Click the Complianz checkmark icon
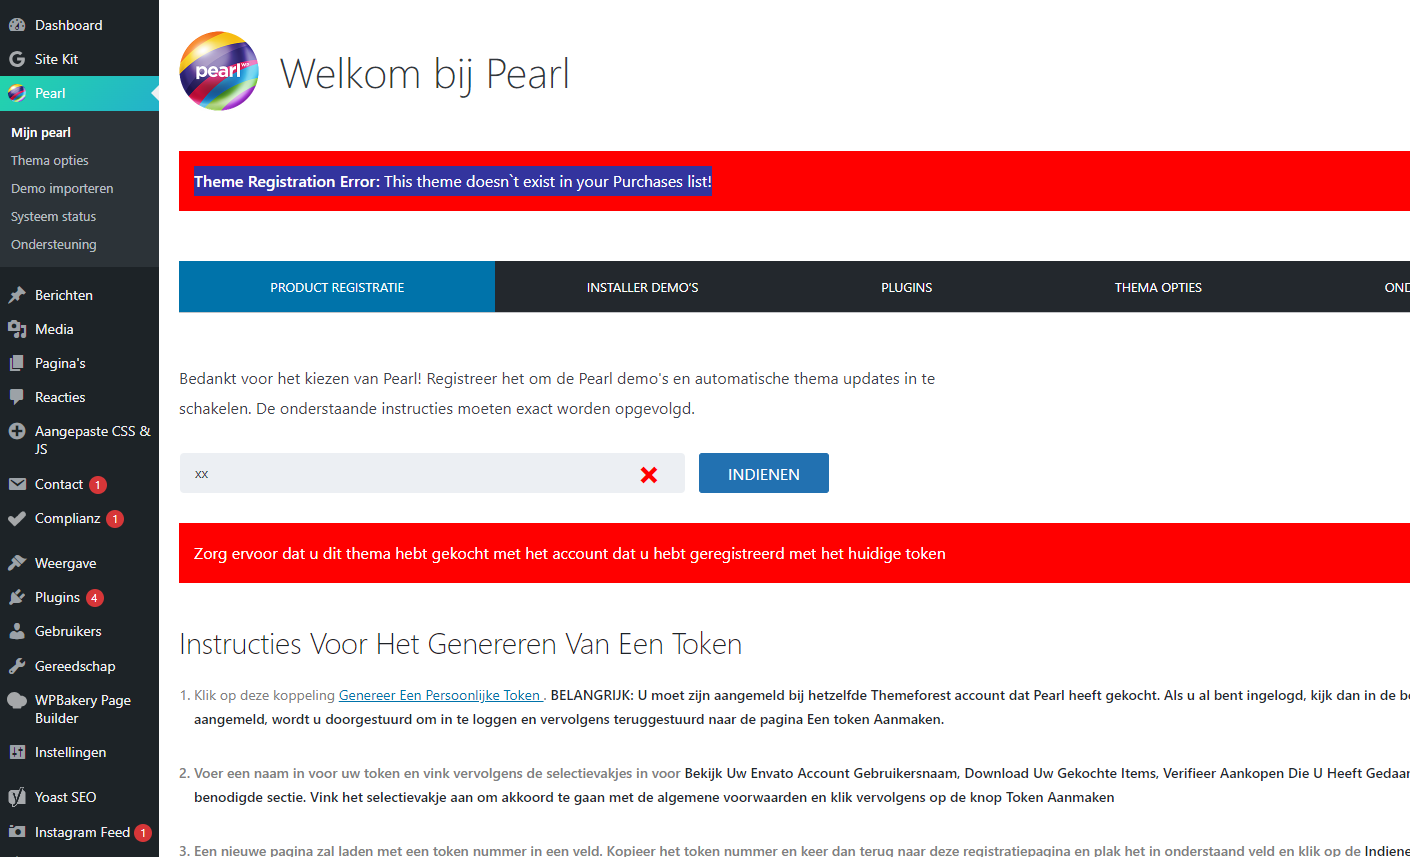 point(17,518)
